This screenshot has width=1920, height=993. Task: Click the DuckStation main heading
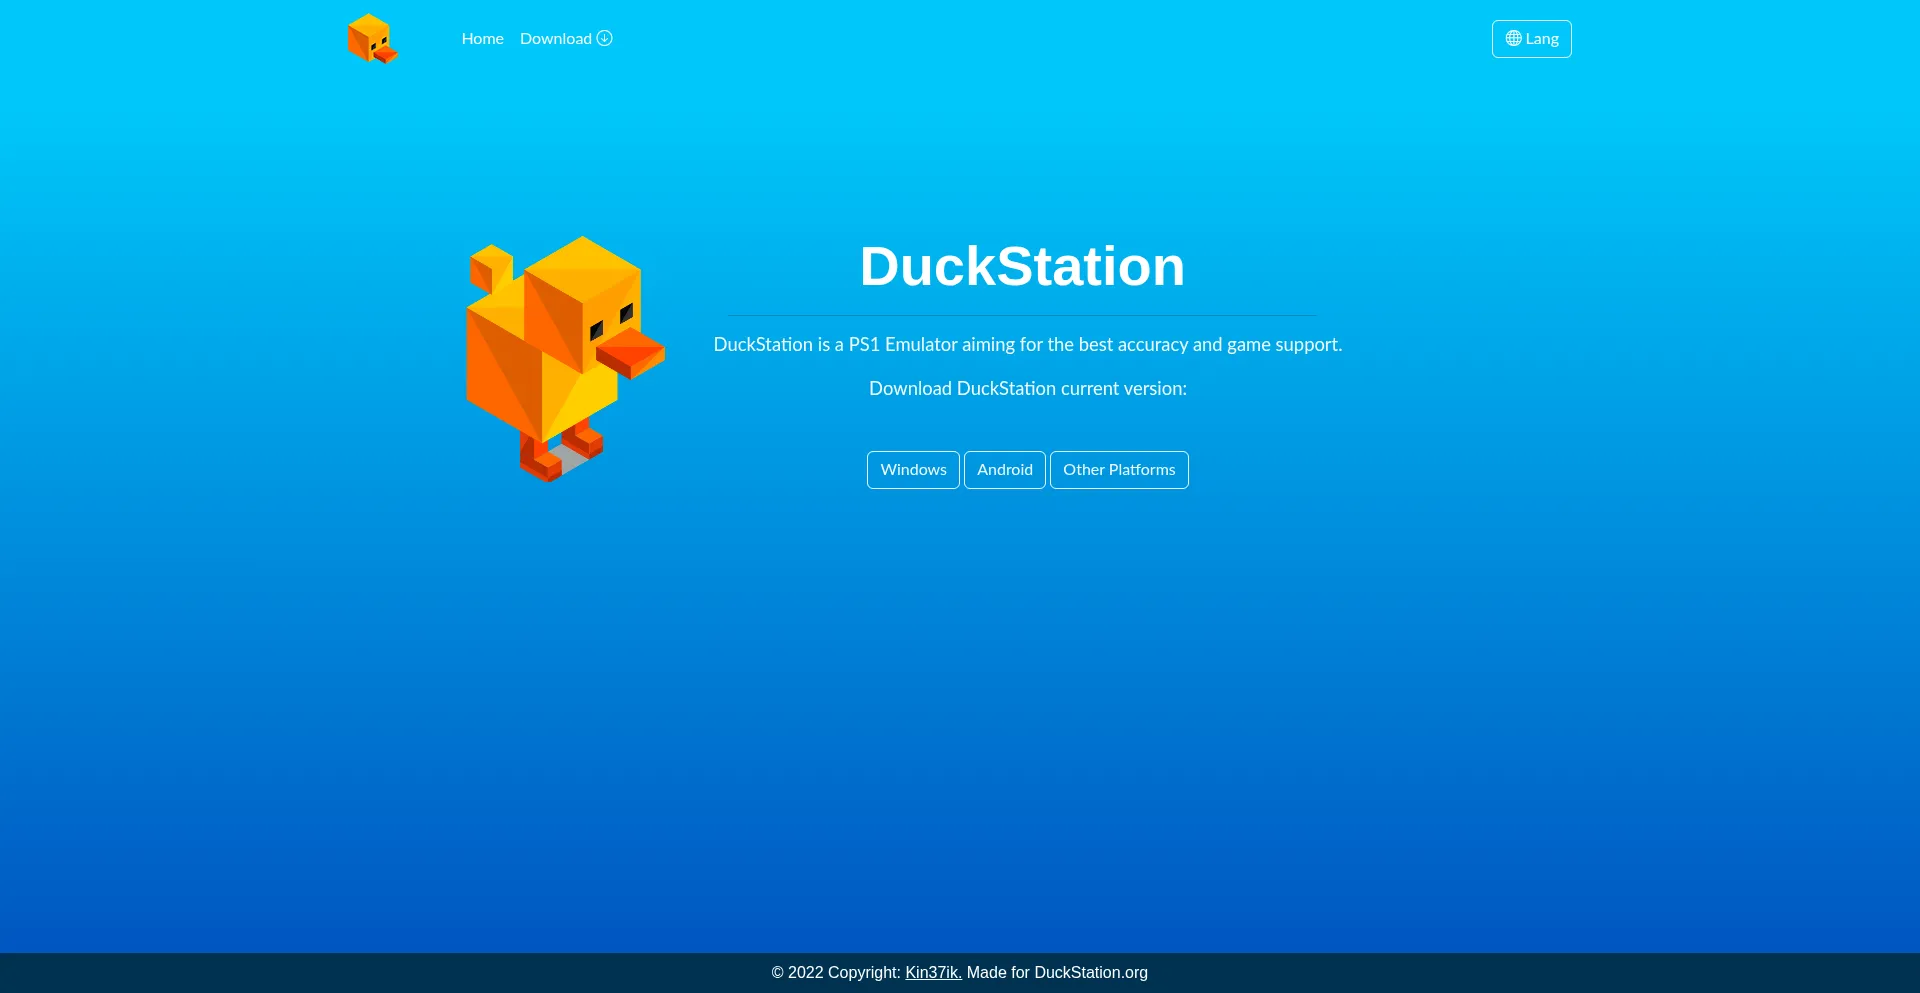tap(1021, 267)
